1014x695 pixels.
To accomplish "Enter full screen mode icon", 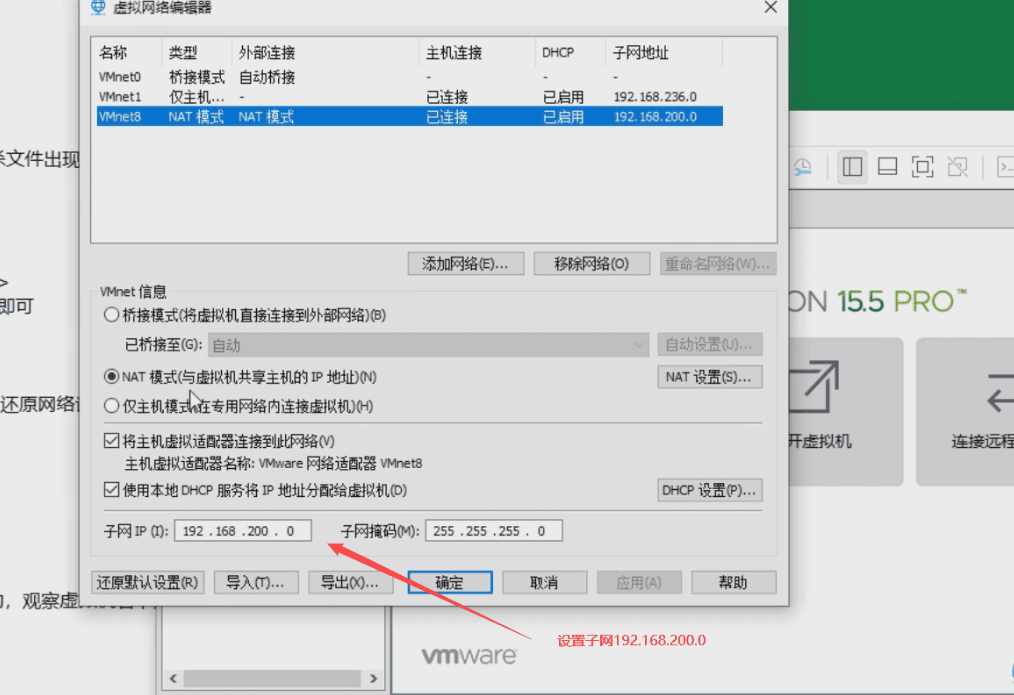I will click(922, 167).
